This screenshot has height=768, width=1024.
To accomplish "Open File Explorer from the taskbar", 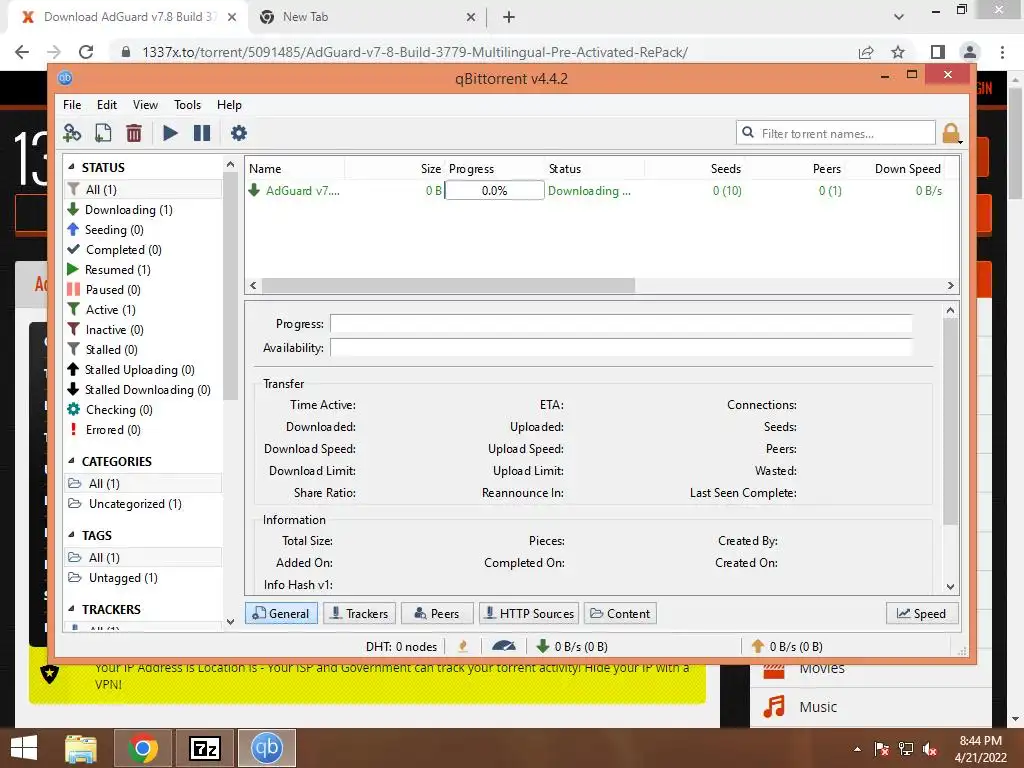I will [82, 748].
